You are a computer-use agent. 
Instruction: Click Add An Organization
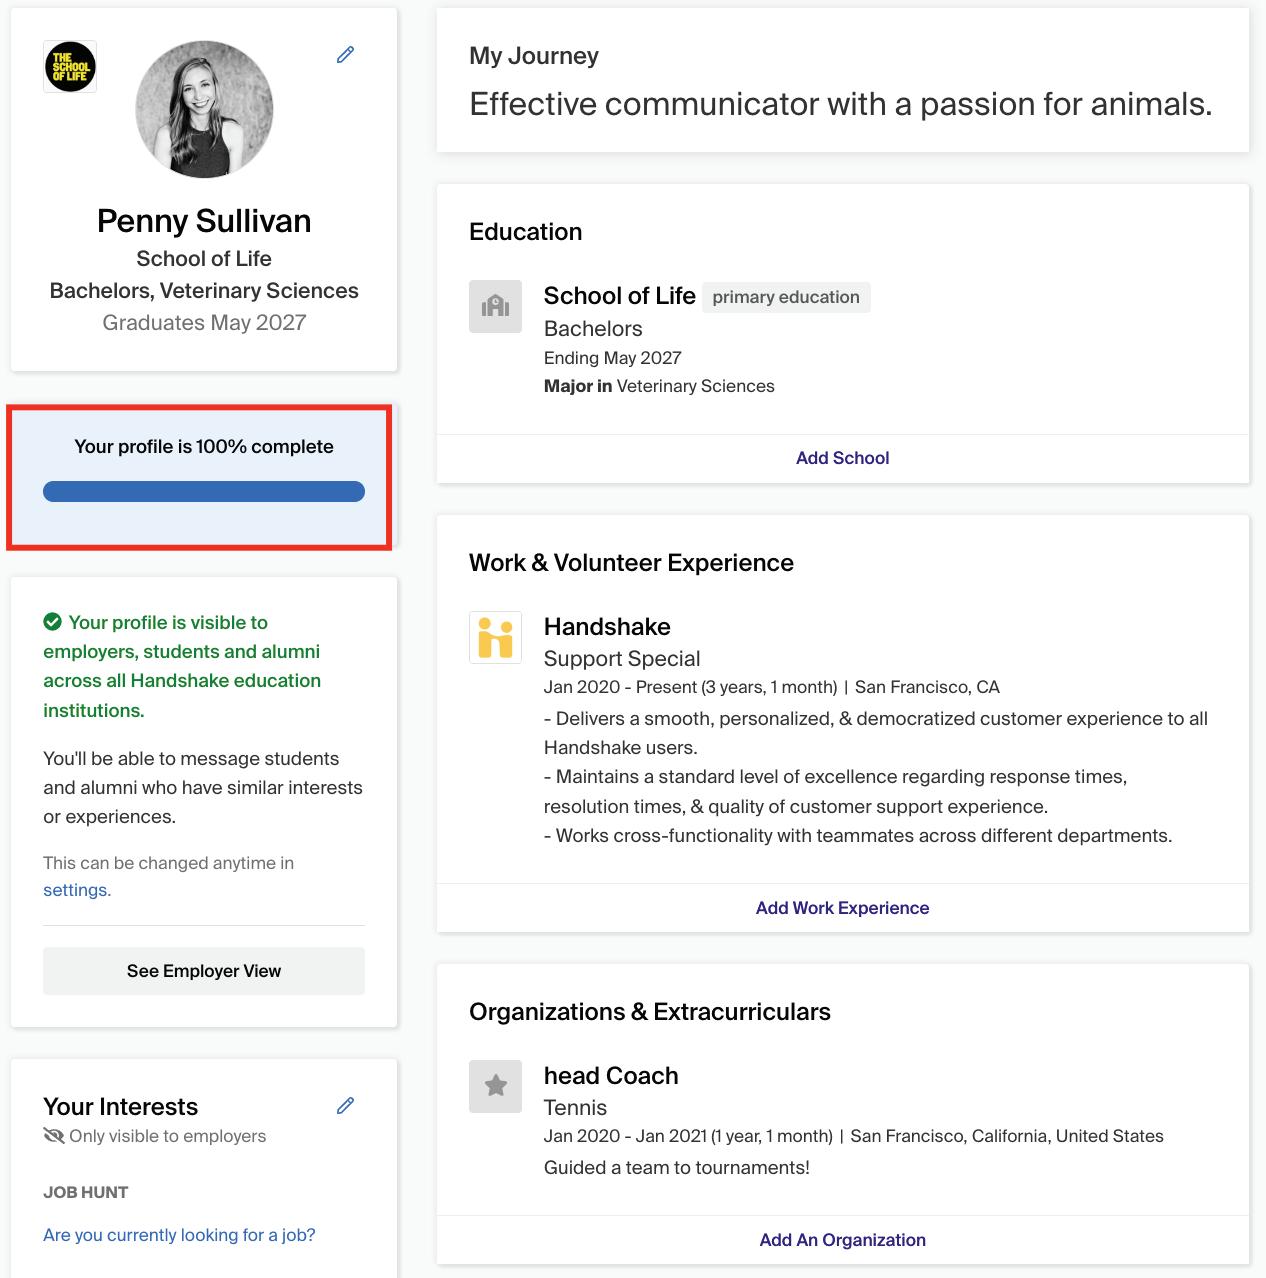(x=842, y=1240)
